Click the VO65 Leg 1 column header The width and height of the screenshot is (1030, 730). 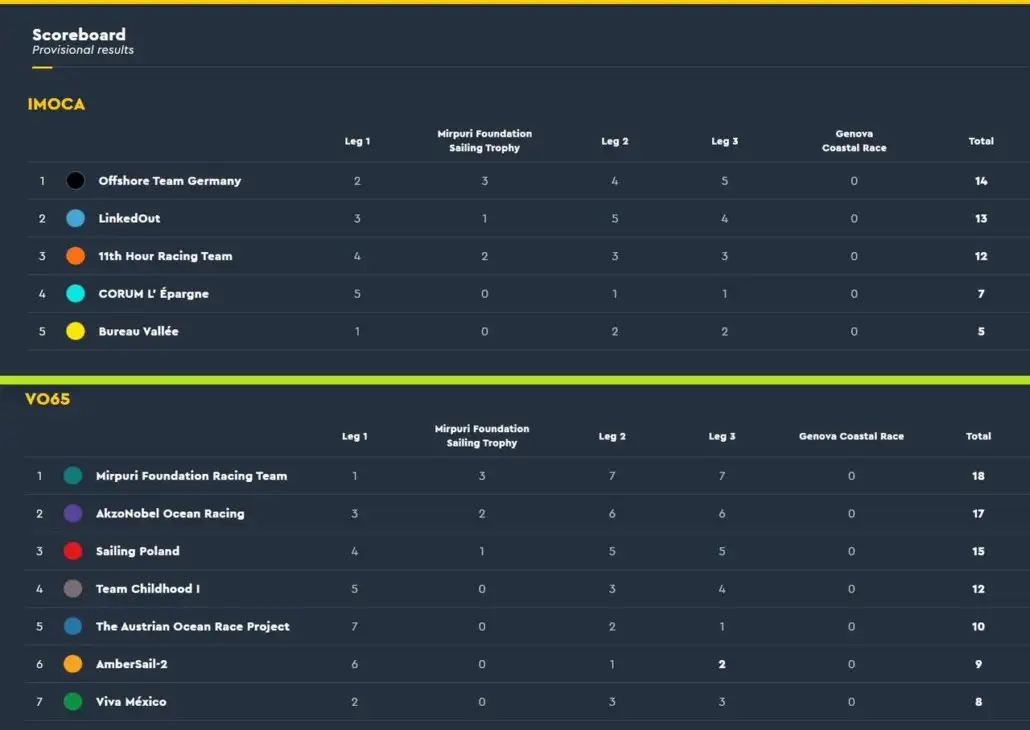pyautogui.click(x=355, y=436)
